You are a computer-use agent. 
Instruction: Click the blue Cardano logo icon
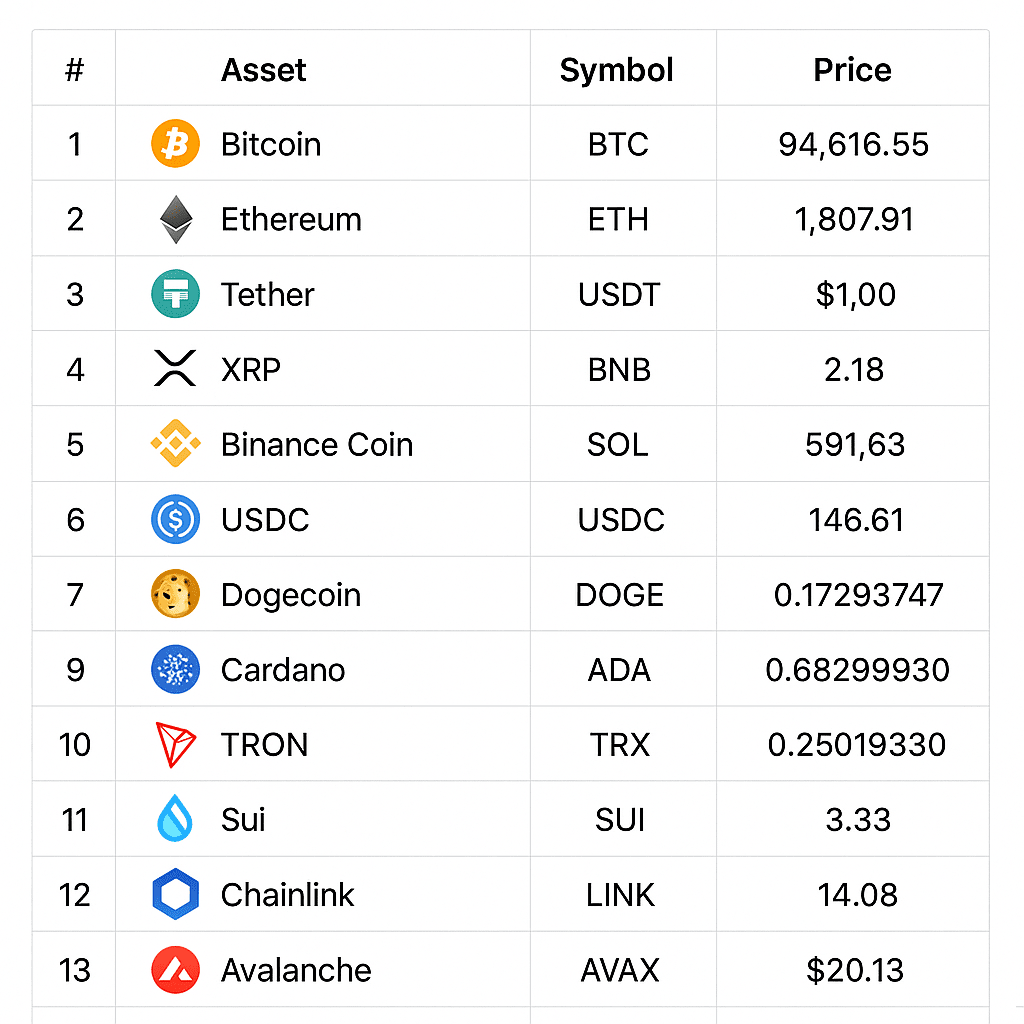point(175,670)
